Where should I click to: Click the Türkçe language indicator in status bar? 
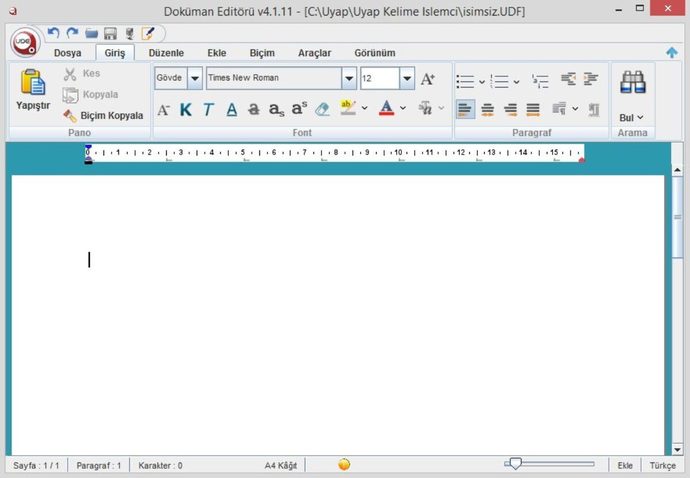pos(663,466)
